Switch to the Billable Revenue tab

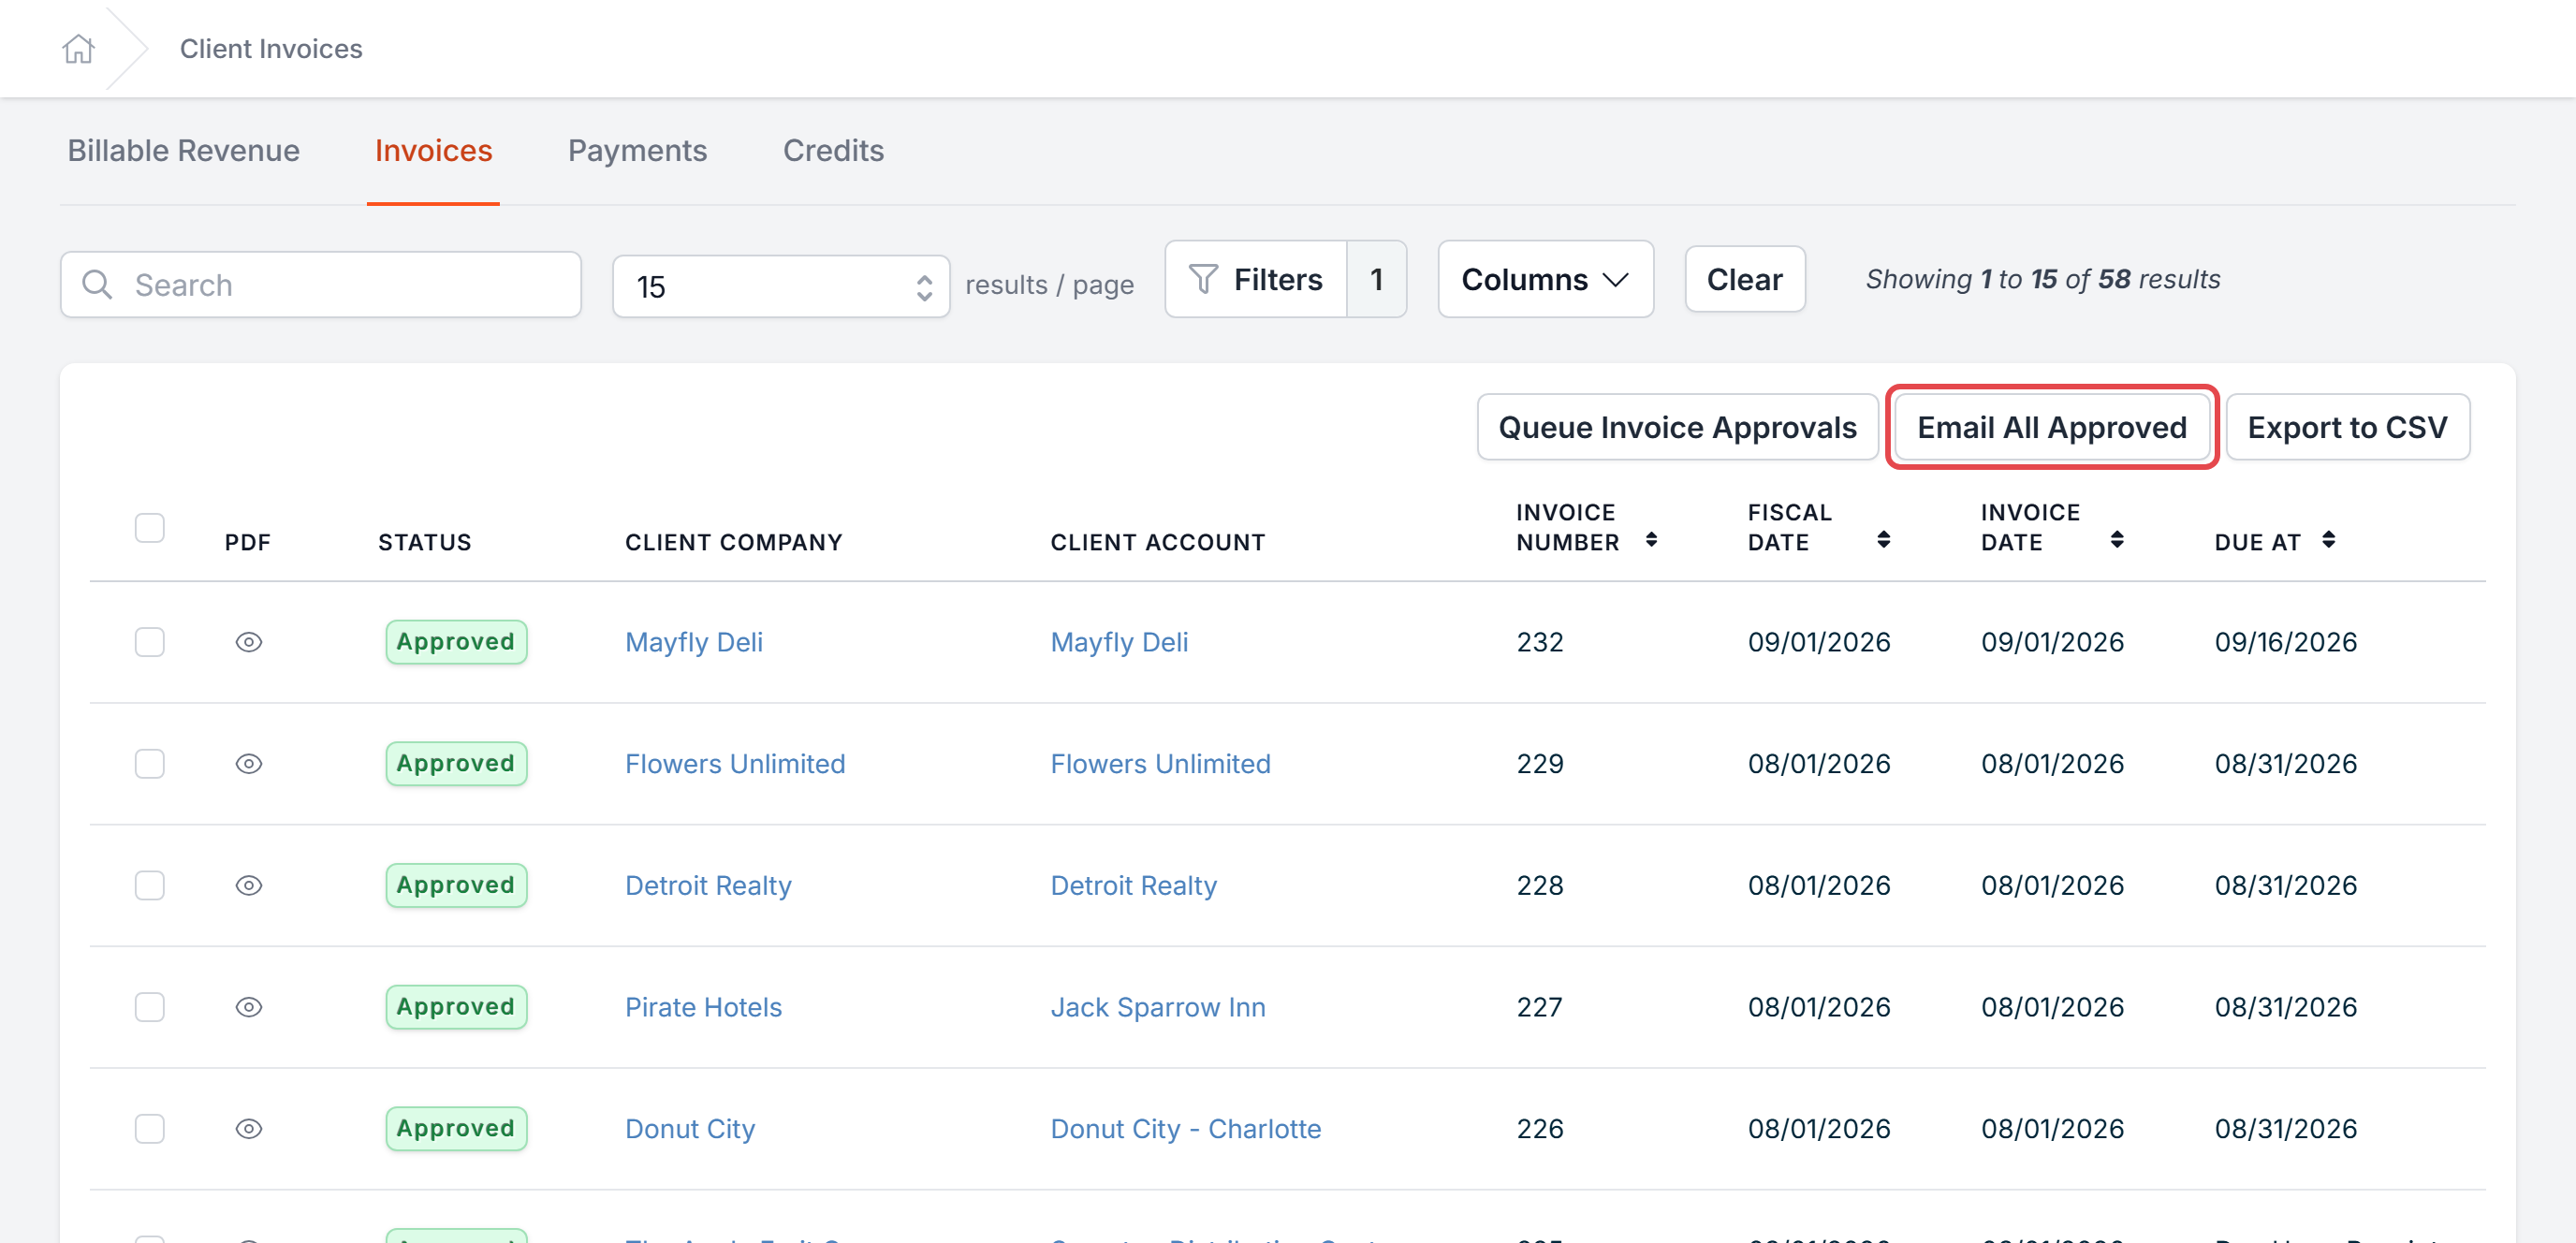(183, 151)
